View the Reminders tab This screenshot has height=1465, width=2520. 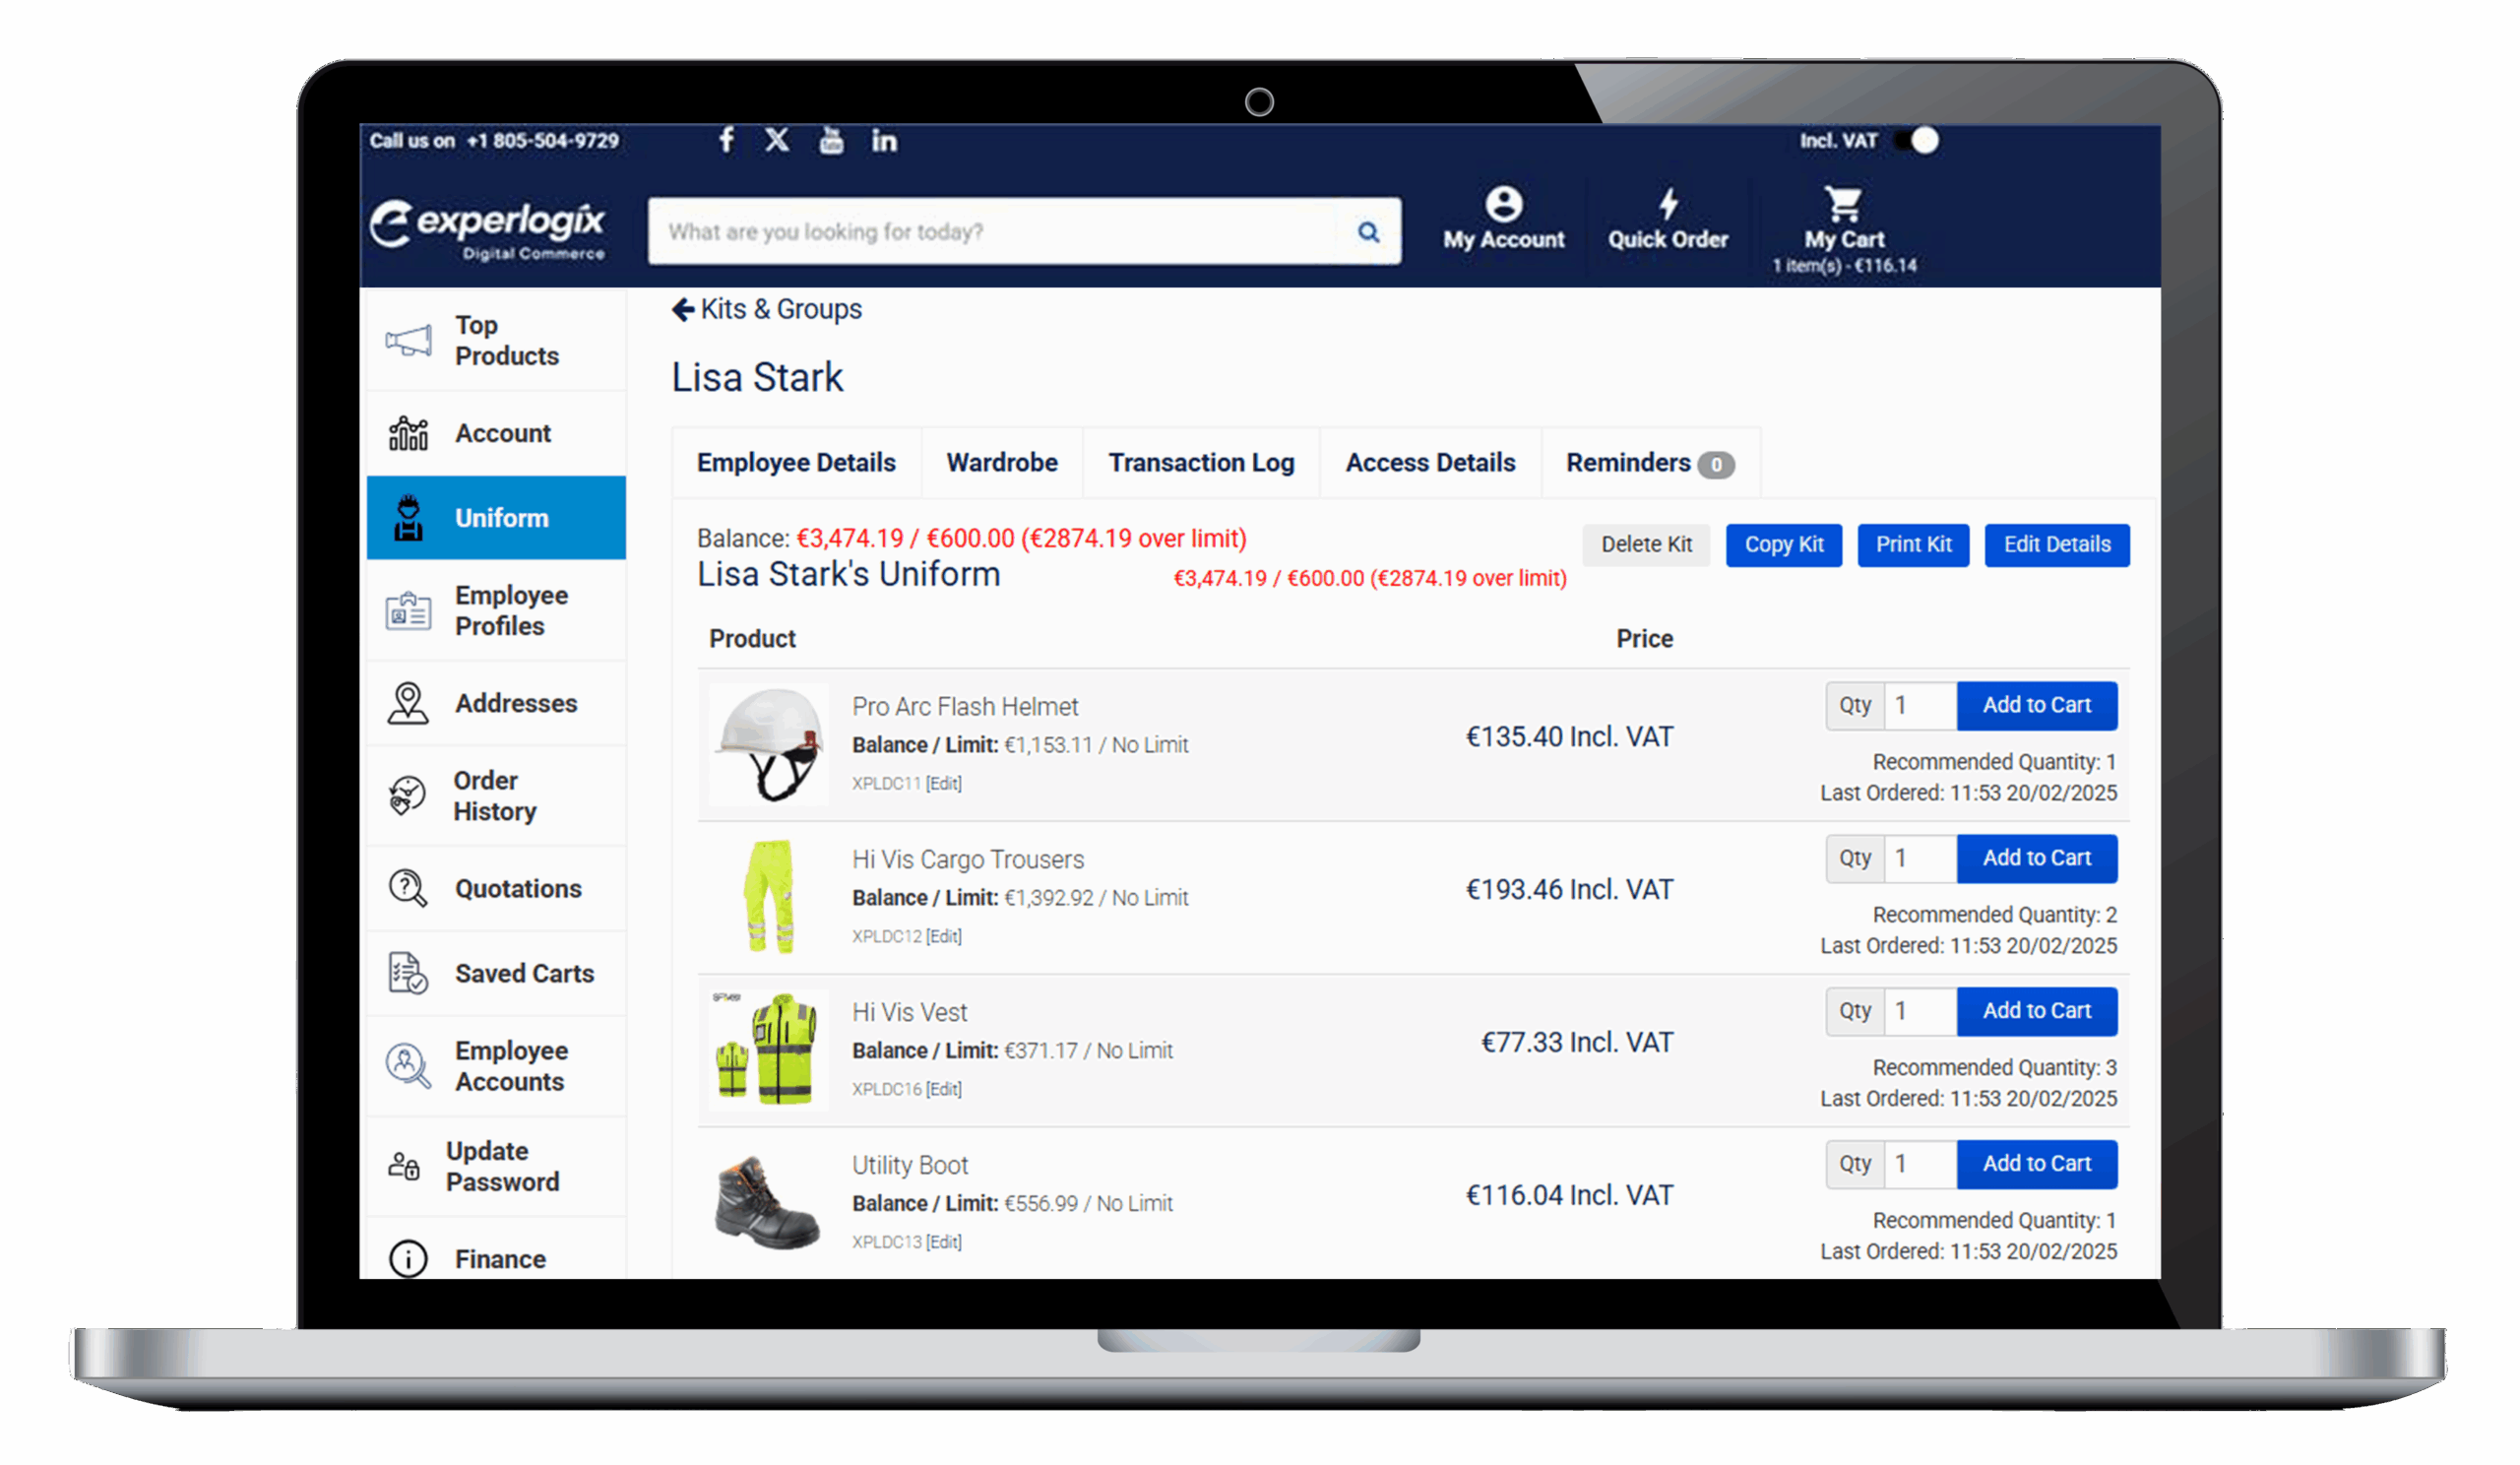[1632, 462]
